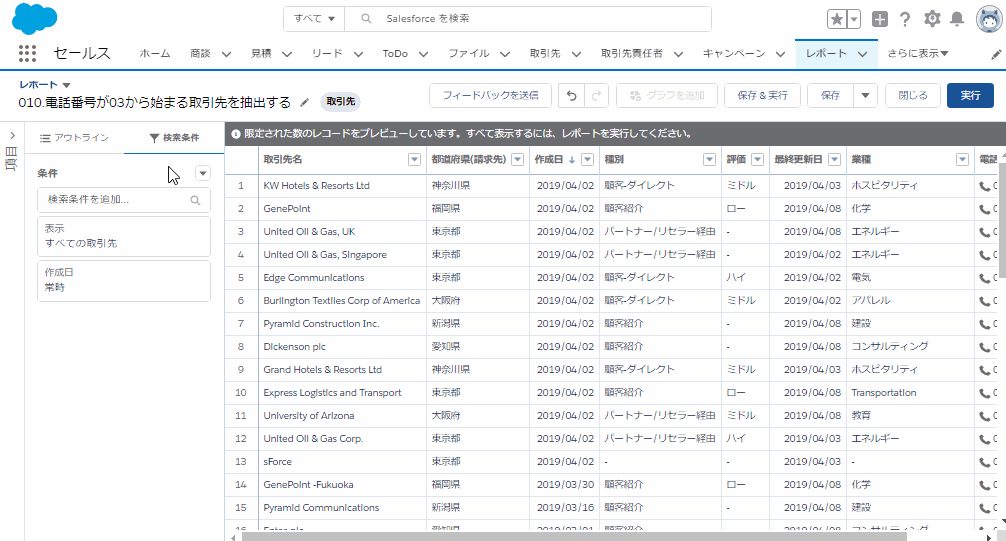
Task: Open the KW Hotels & Resorts Ltd record
Action: point(316,186)
